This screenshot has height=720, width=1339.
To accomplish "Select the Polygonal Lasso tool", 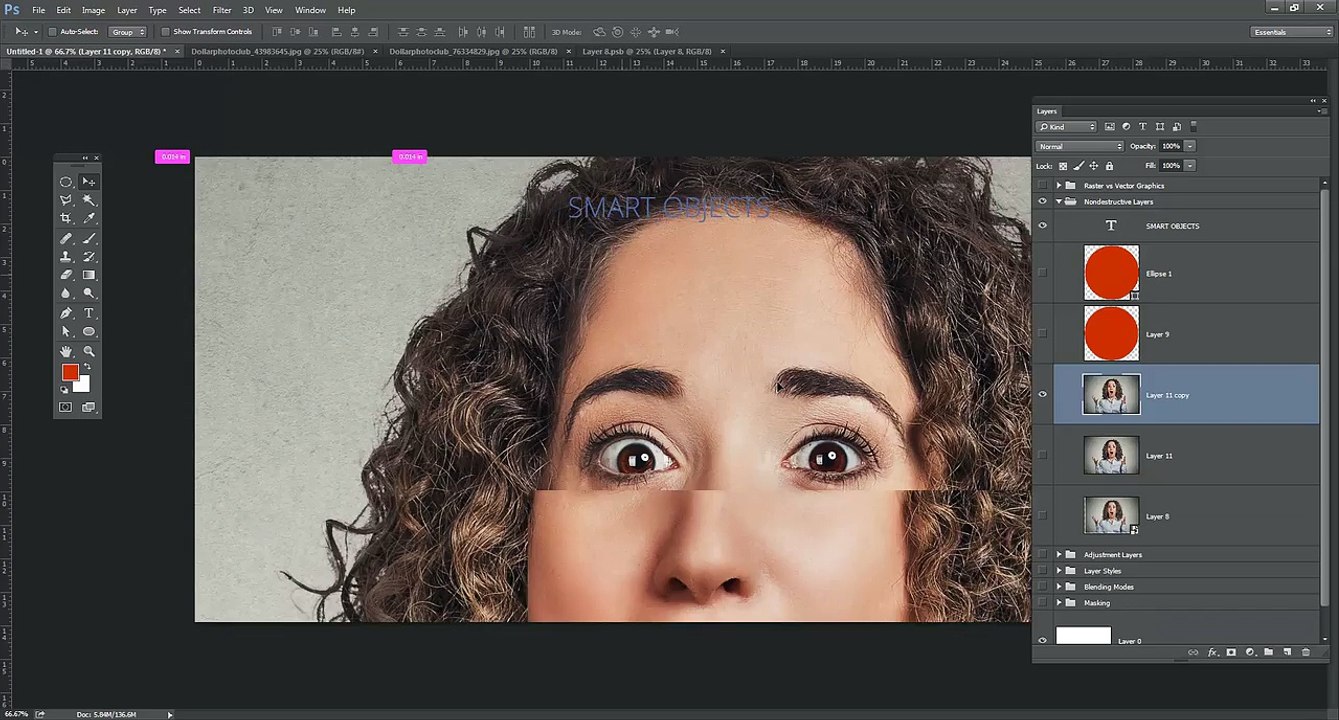I will click(x=66, y=200).
